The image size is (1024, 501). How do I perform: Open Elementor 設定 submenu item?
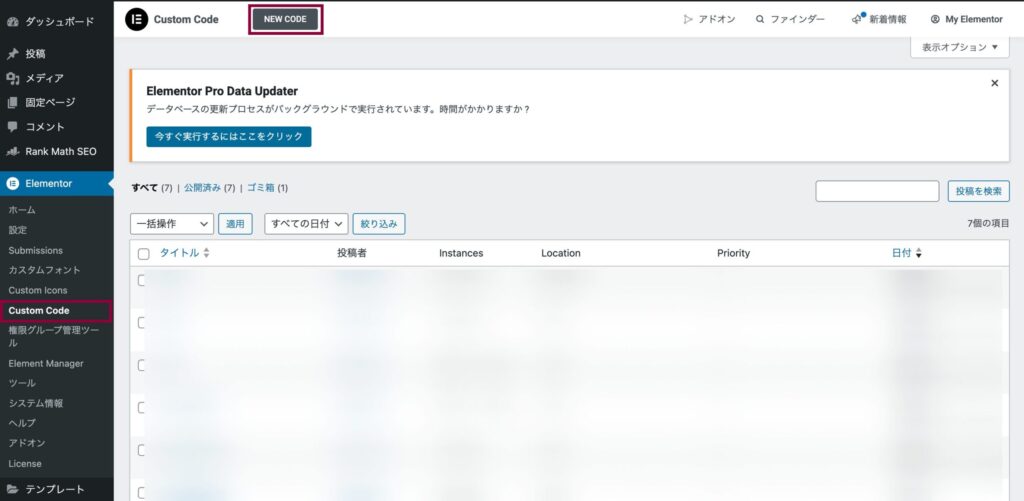18,230
